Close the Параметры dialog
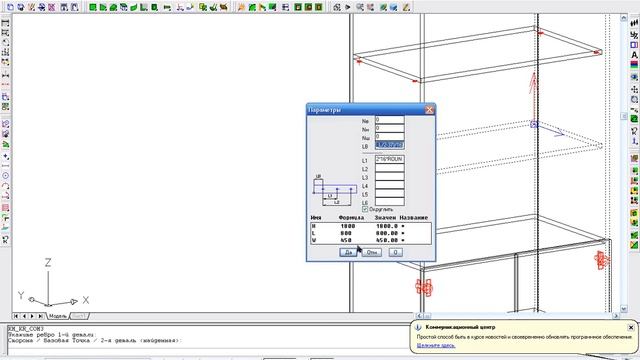This screenshot has width=640, height=360. (429, 110)
